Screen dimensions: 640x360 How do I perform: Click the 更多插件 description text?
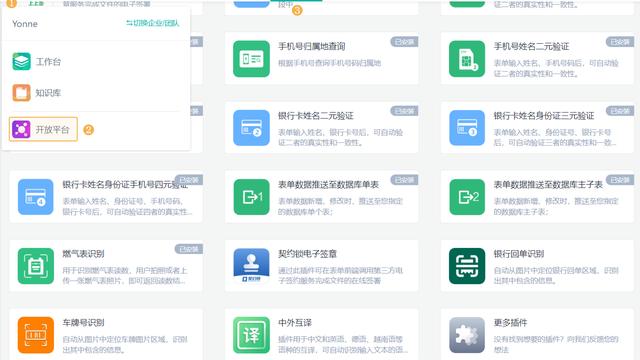coord(556,344)
